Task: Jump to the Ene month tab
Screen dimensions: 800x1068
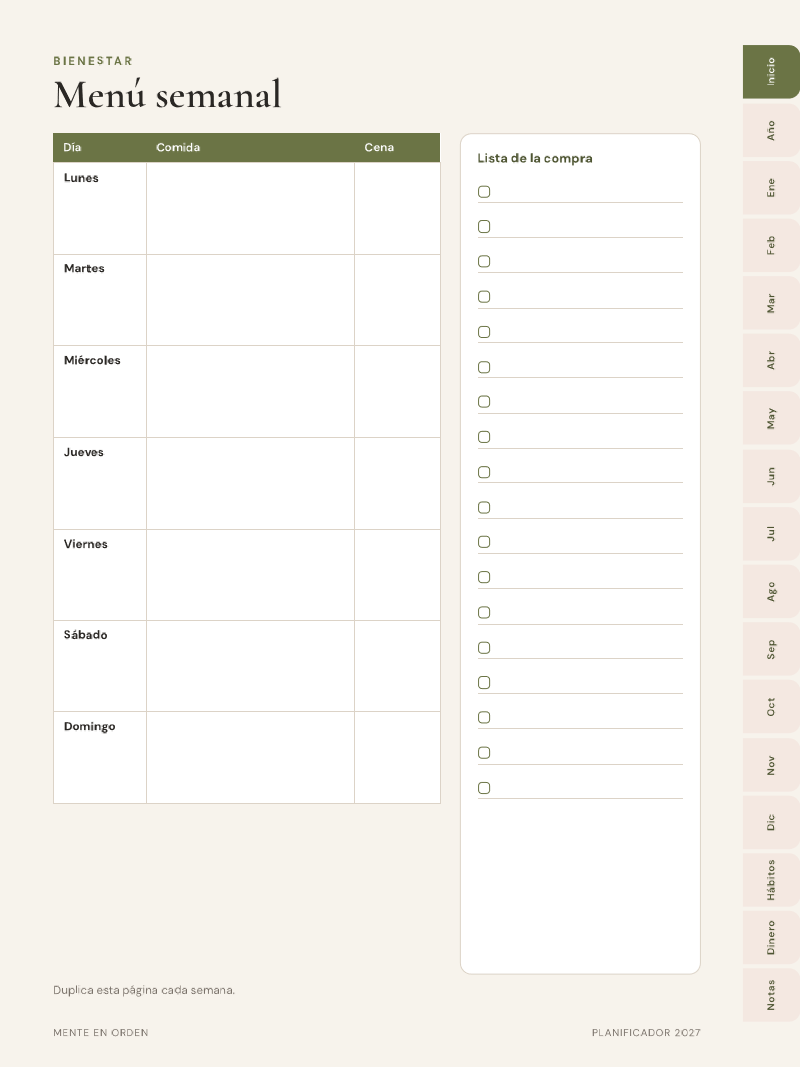Action: pos(771,188)
